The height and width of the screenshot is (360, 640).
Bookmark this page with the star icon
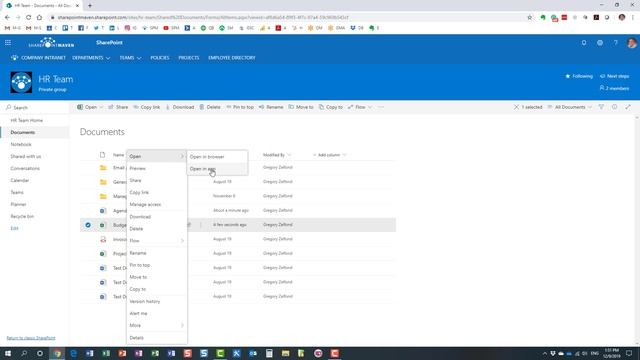[x=529, y=18]
